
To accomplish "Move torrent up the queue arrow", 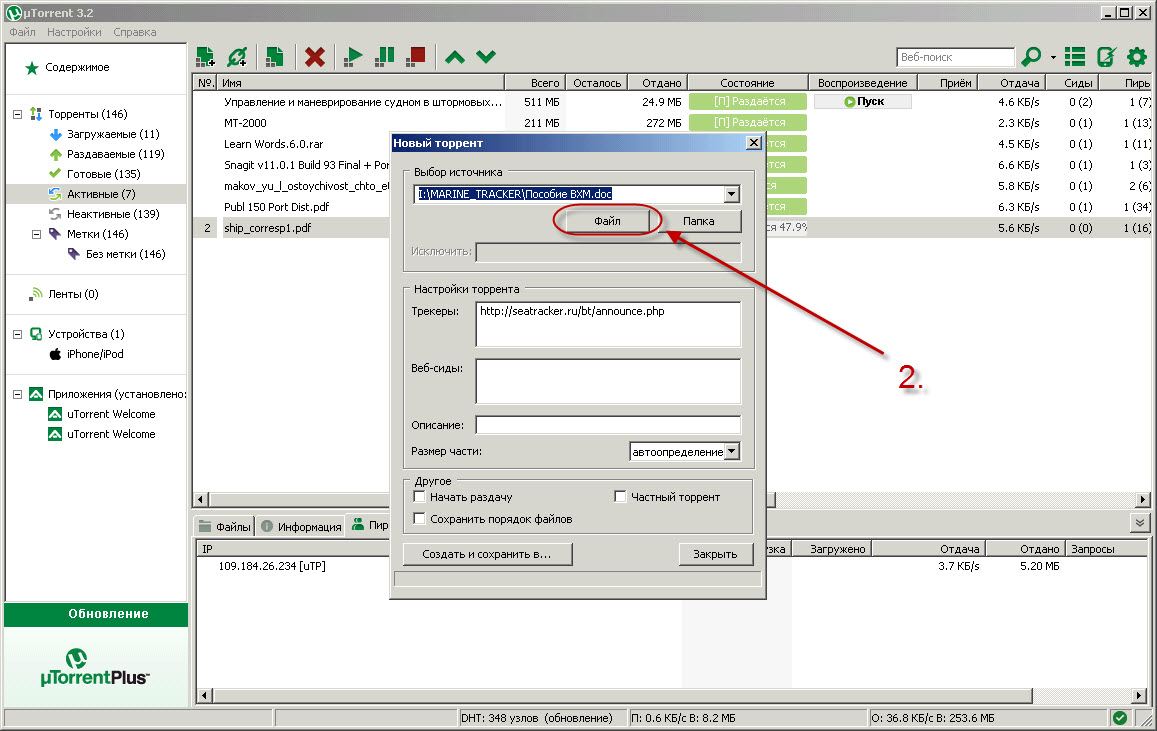I will 454,57.
